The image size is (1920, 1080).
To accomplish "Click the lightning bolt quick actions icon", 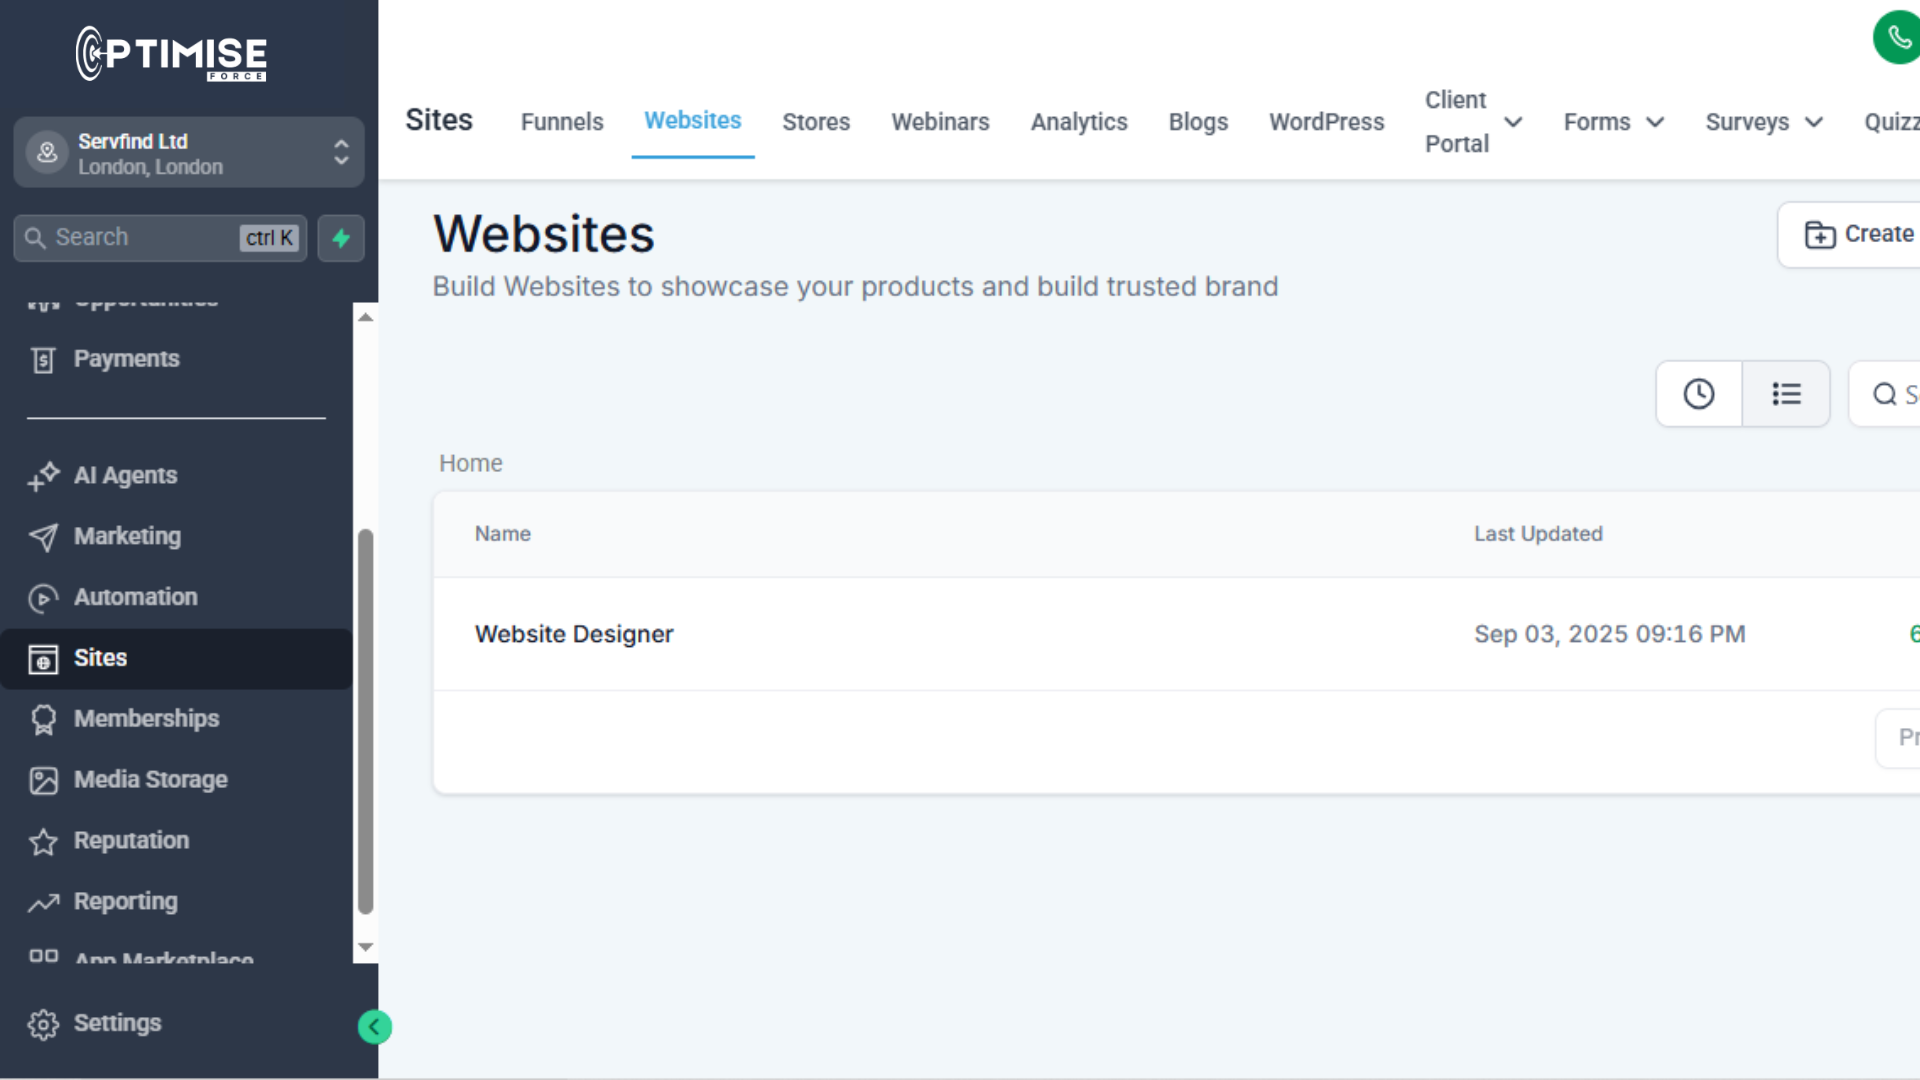I will click(341, 238).
